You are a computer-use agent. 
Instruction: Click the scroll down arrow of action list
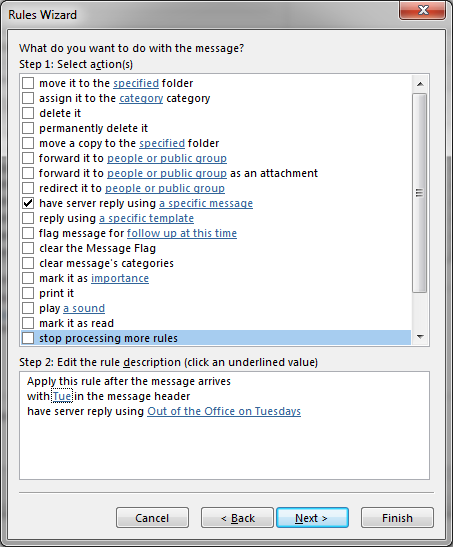pos(420,337)
